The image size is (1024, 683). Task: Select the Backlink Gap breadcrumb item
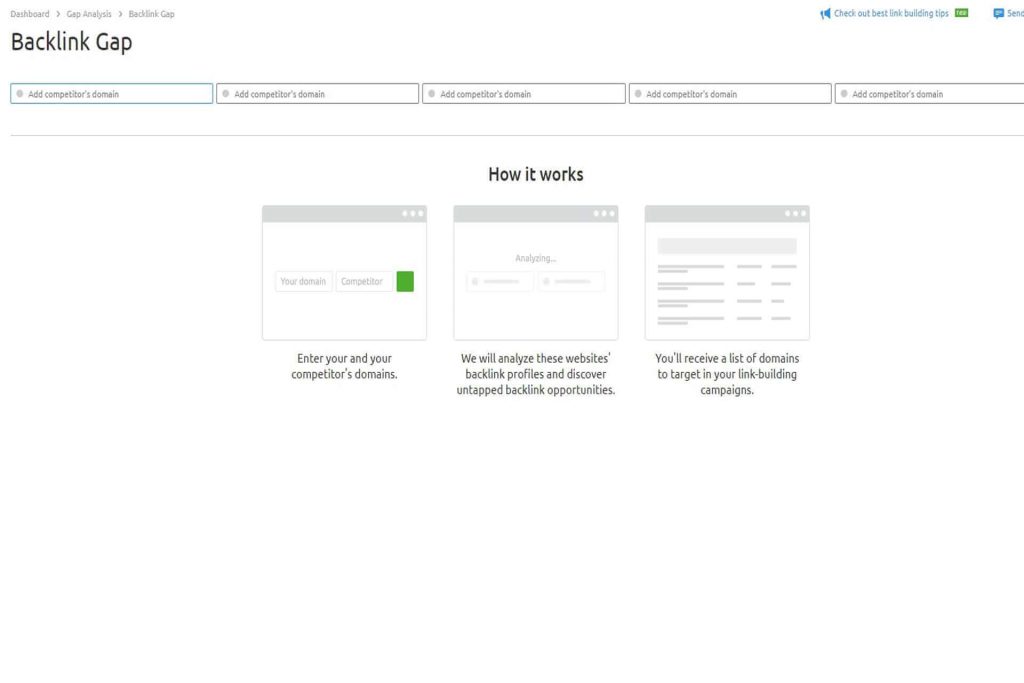tap(152, 14)
